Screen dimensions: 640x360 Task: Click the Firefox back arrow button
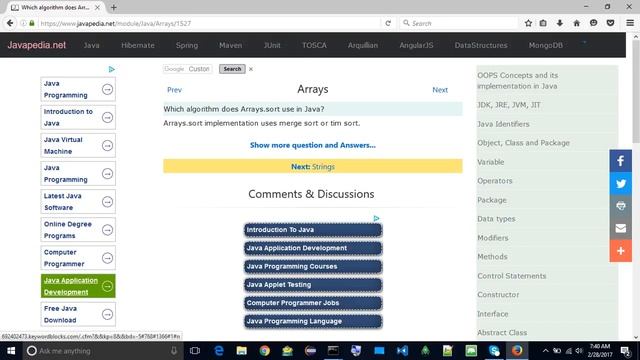pos(10,23)
